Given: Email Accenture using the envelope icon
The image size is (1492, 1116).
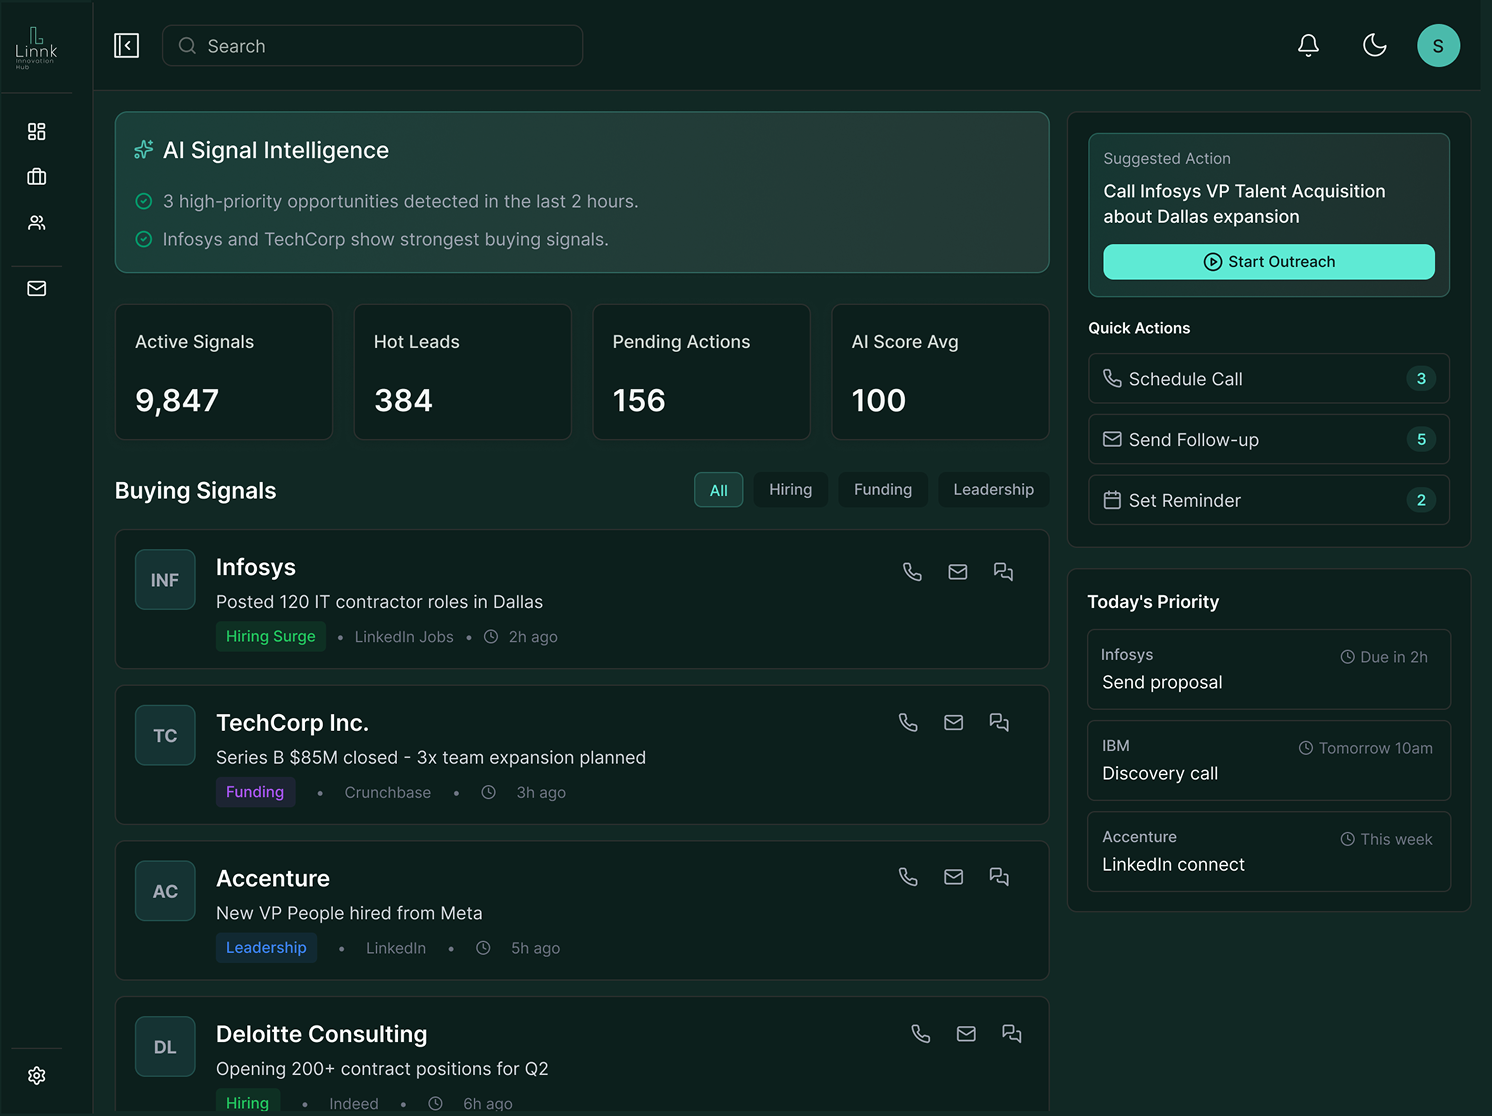Looking at the screenshot, I should [x=954, y=877].
